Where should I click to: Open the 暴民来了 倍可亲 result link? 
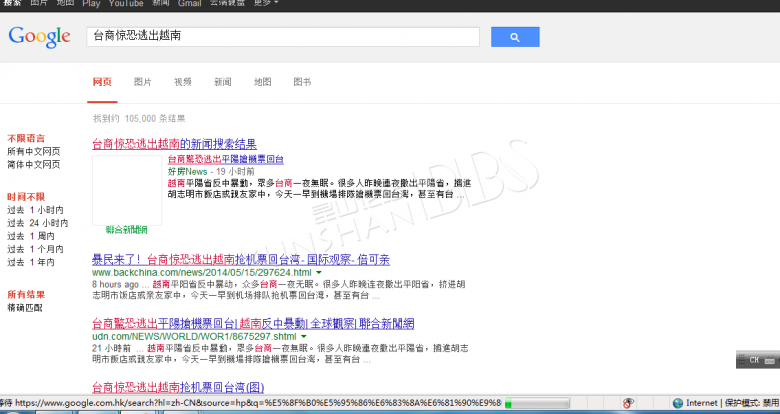241,260
